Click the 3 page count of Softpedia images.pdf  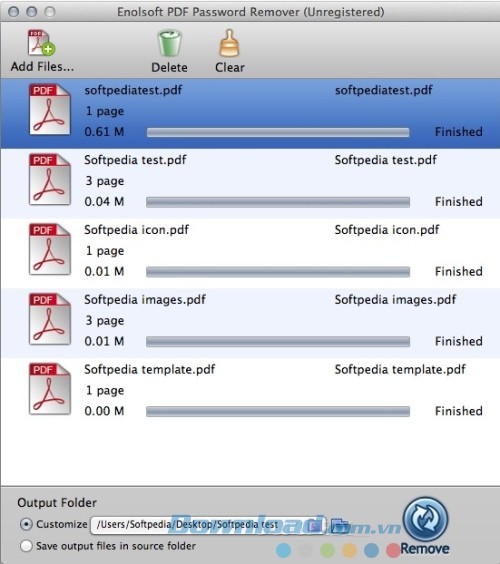tap(105, 320)
